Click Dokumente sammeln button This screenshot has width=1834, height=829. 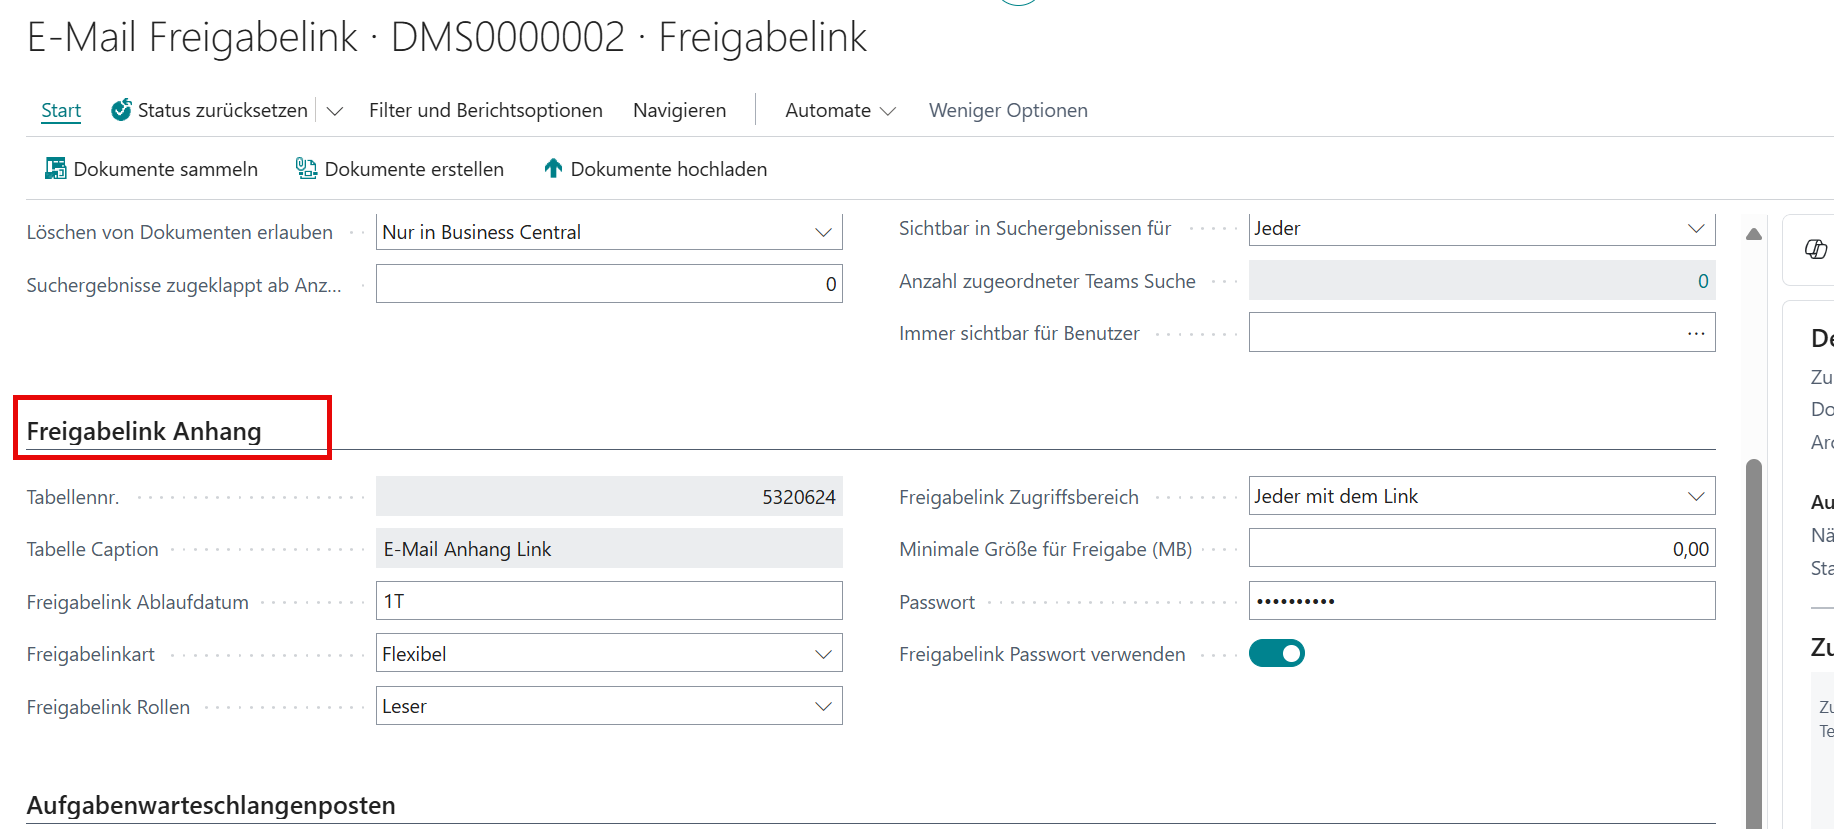coord(152,169)
